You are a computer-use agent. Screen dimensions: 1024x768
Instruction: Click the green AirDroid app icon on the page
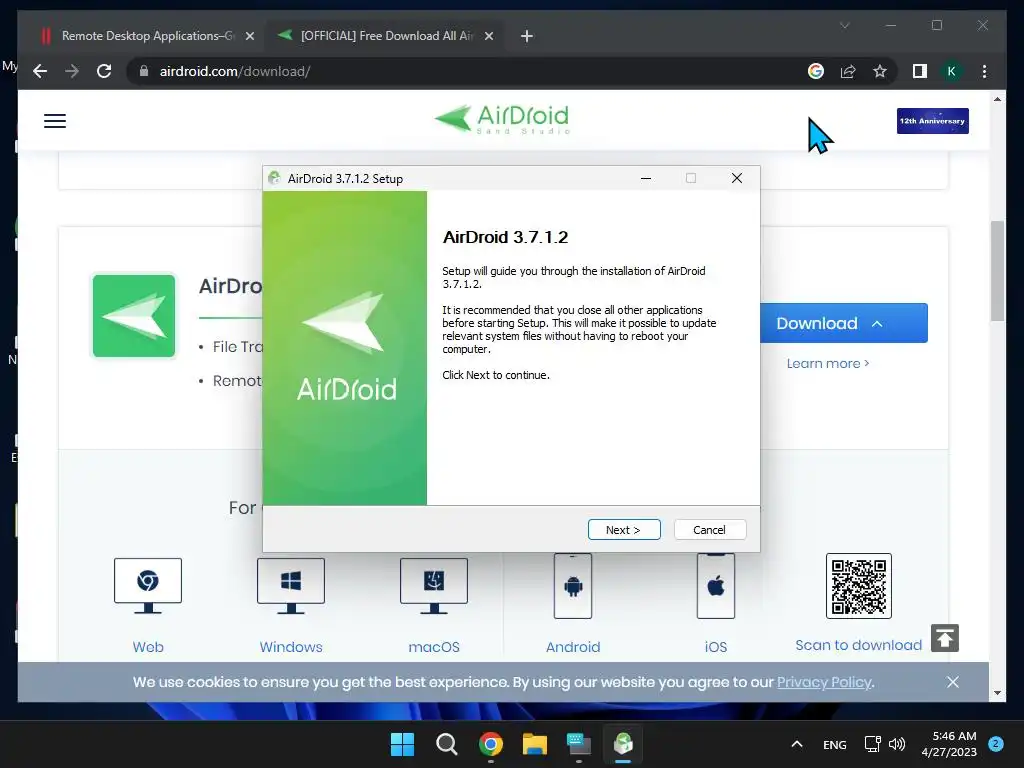pos(134,316)
